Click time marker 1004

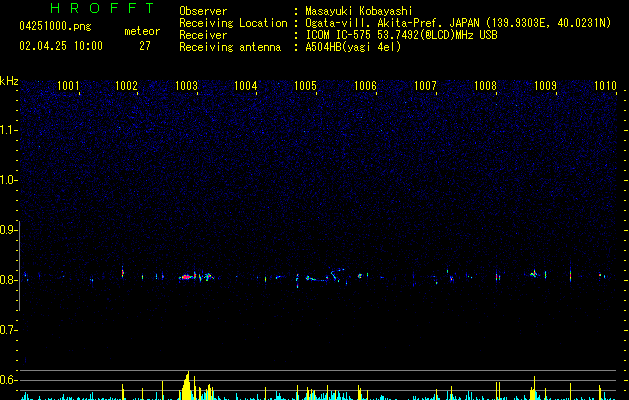click(x=246, y=85)
